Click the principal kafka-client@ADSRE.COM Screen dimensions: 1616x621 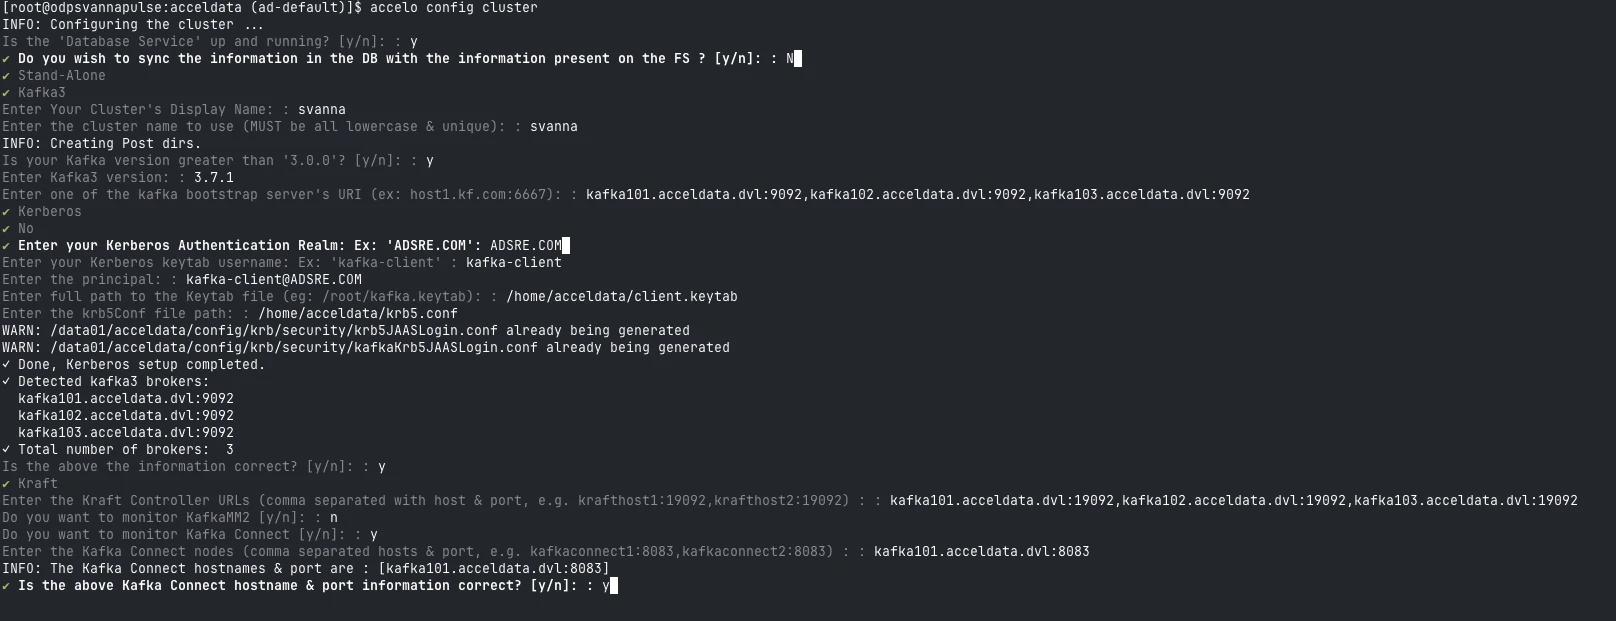coord(273,280)
